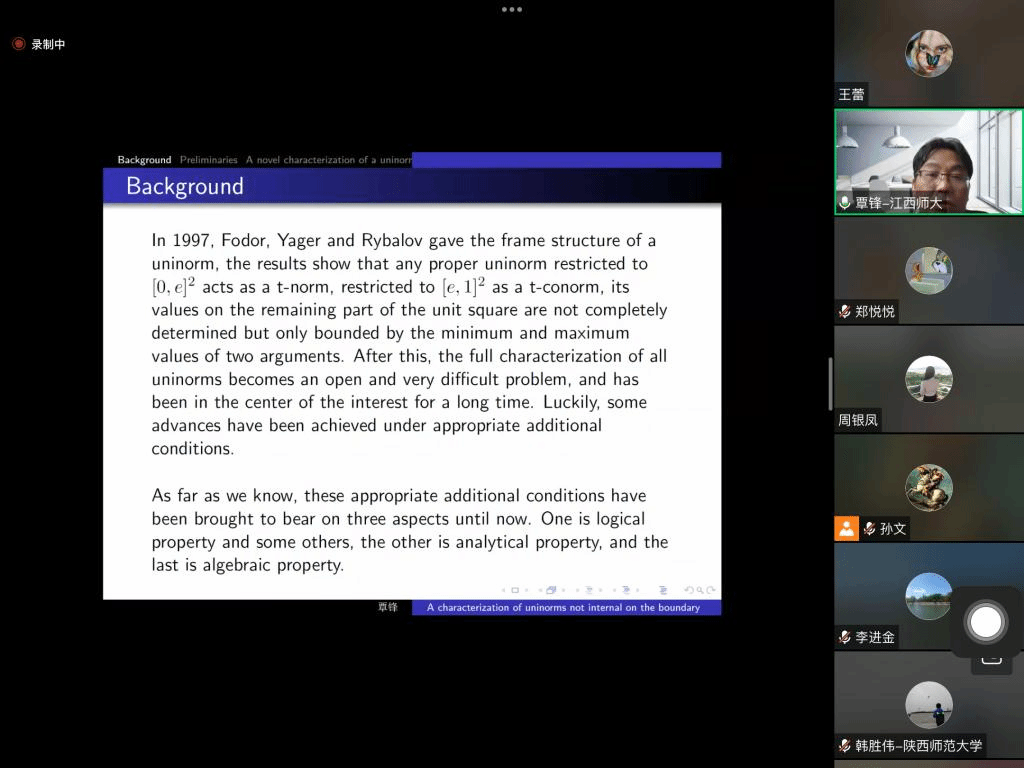Image resolution: width=1024 pixels, height=768 pixels.
Task: Select the Background section in slide header
Action: (x=144, y=160)
